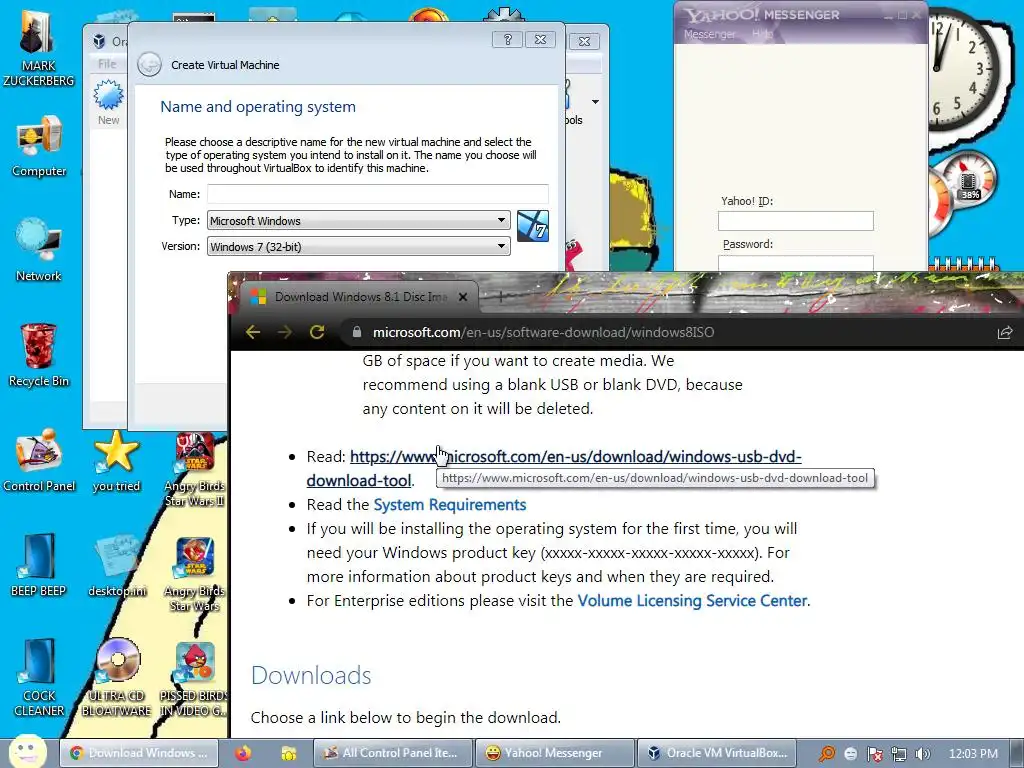
Task: Click the clock gadget on desktop
Action: (x=961, y=68)
